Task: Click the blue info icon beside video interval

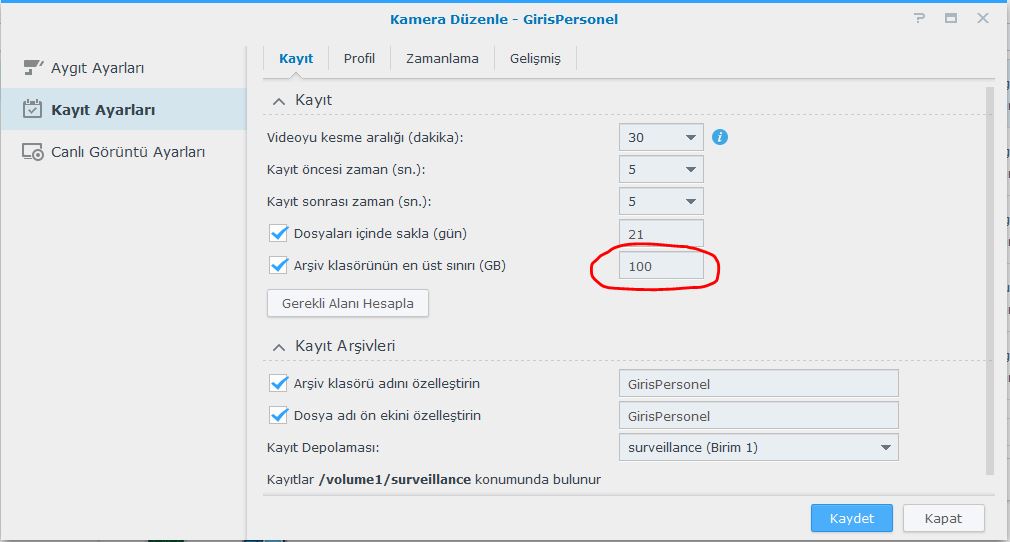Action: (719, 137)
